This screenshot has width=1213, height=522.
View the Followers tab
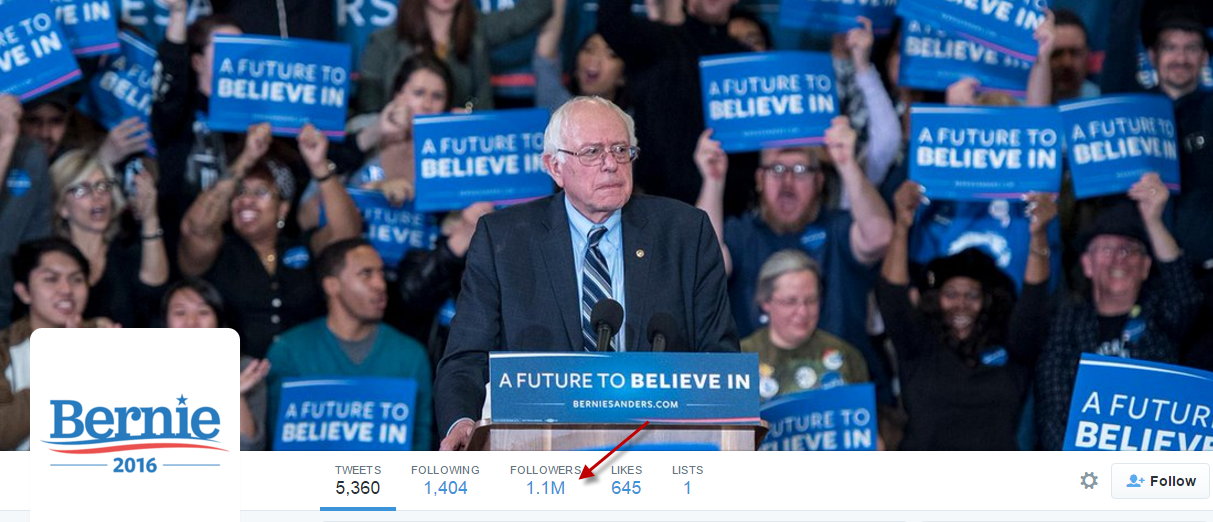(x=545, y=480)
